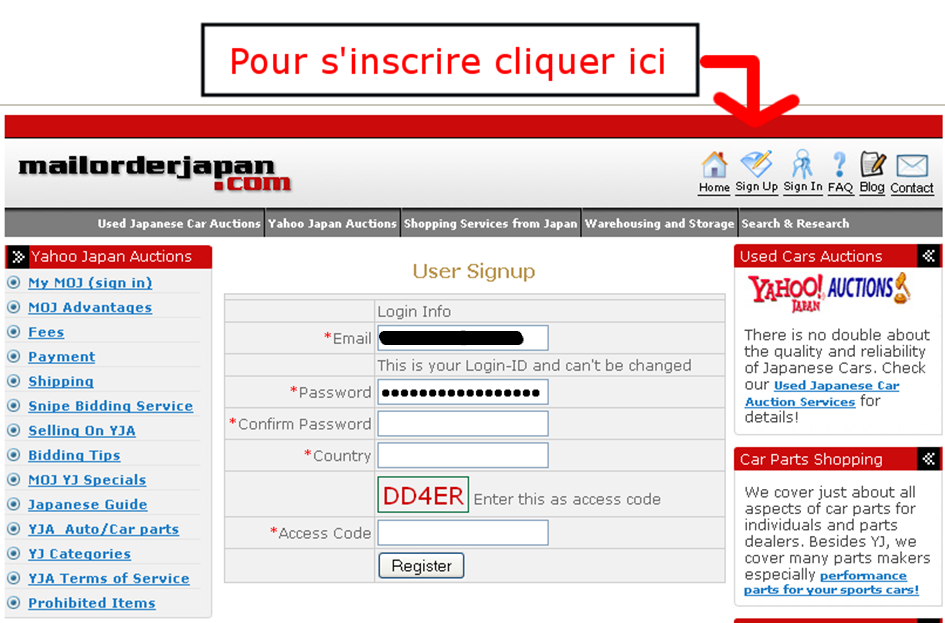Screen dimensions: 945x623
Task: Click bullet icon beside Payment
Action: point(14,356)
